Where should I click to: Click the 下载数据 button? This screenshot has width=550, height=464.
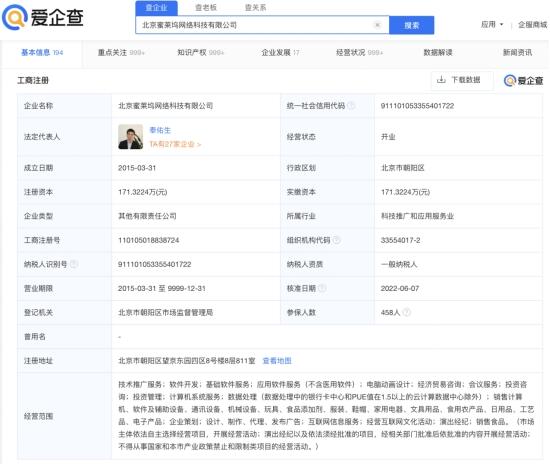click(x=462, y=80)
